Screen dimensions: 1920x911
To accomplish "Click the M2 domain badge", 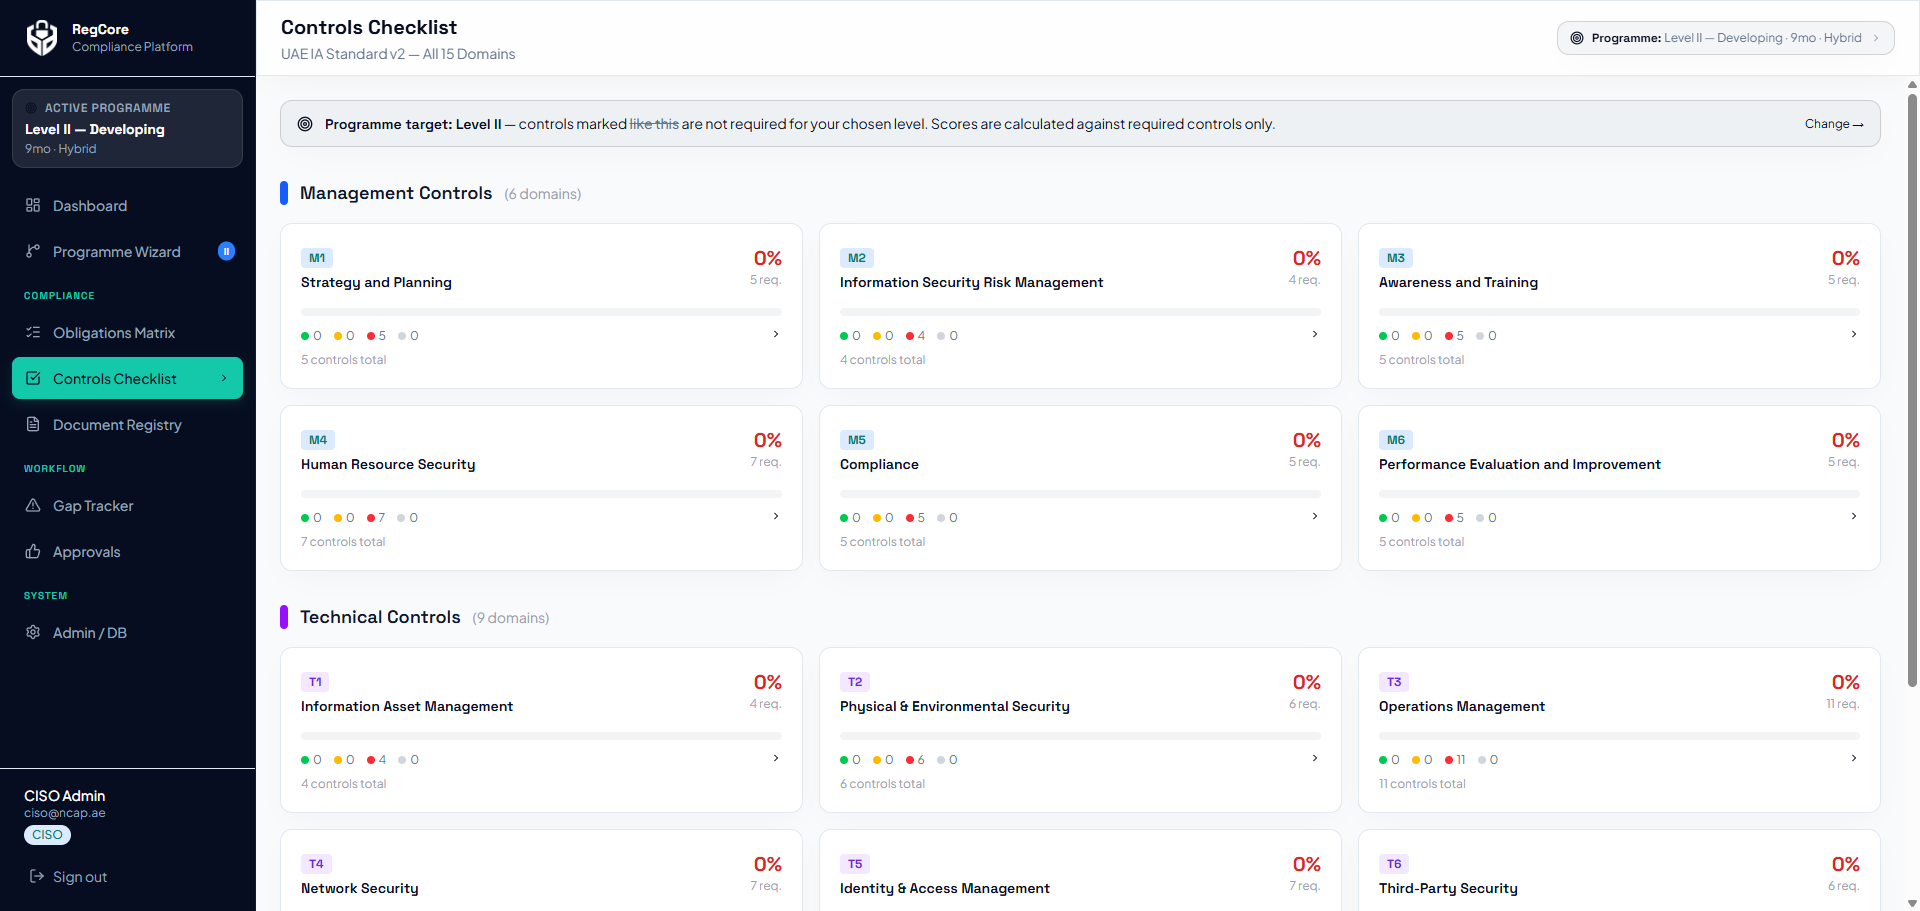I will pos(857,258).
